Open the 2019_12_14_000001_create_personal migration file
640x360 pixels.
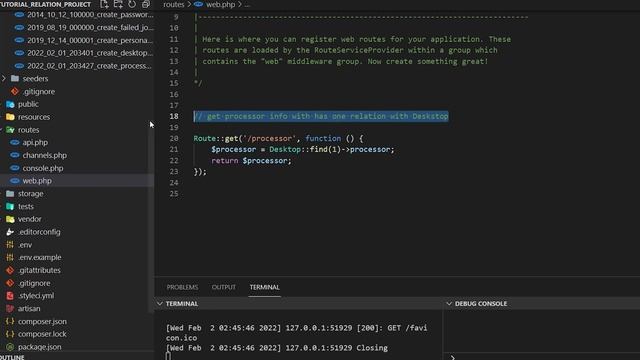(x=90, y=40)
